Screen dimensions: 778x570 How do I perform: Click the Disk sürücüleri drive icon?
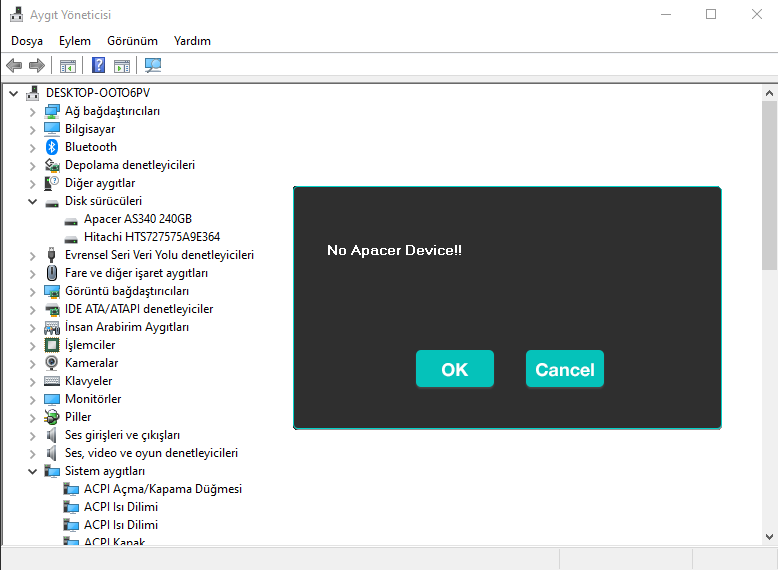click(52, 203)
